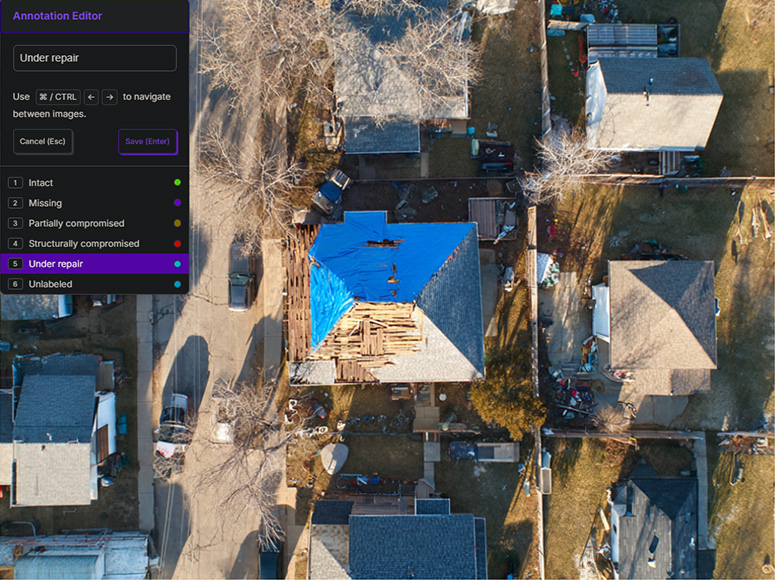Screen dimensions: 775x580
Task: Select the Structurally compromised label
Action: (84, 244)
